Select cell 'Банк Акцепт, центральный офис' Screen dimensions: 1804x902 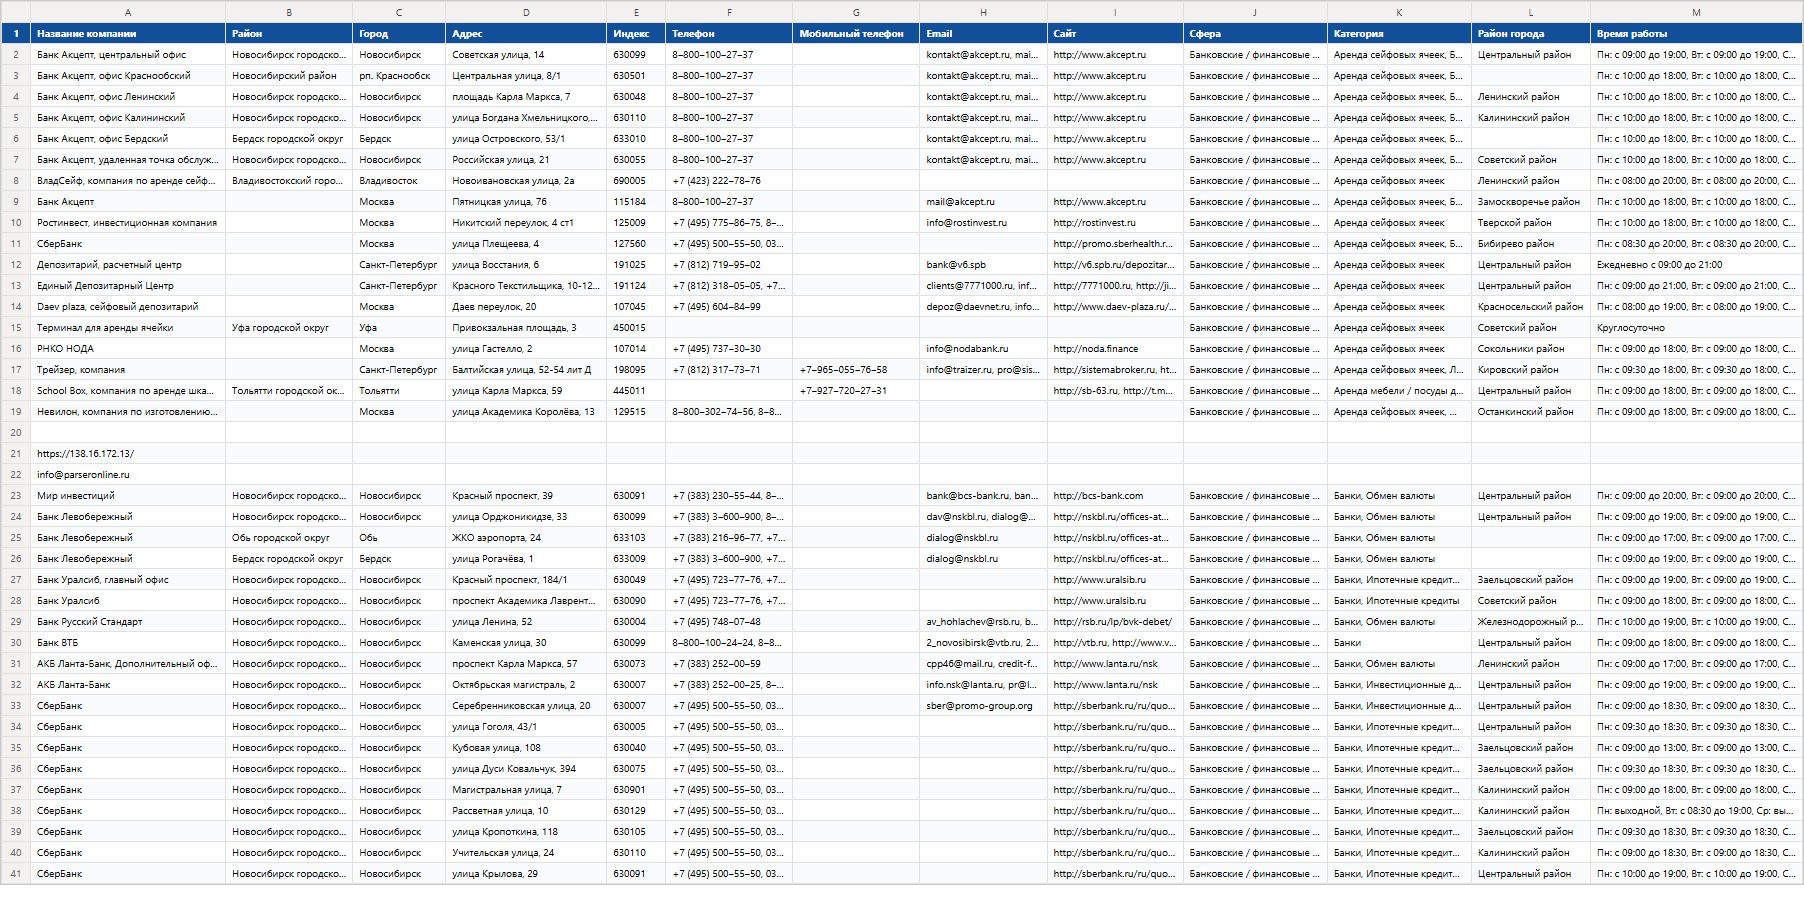coord(128,55)
